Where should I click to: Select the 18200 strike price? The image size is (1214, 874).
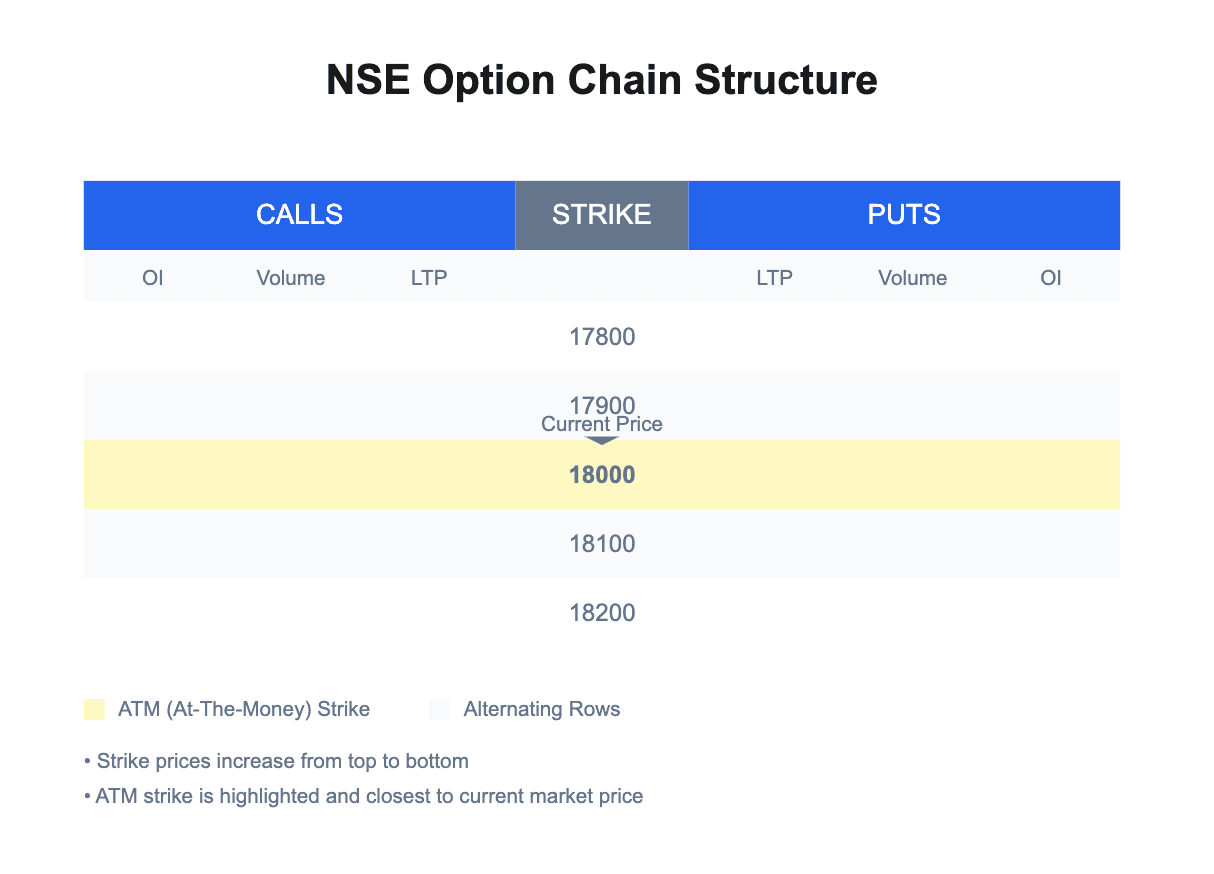tap(602, 613)
